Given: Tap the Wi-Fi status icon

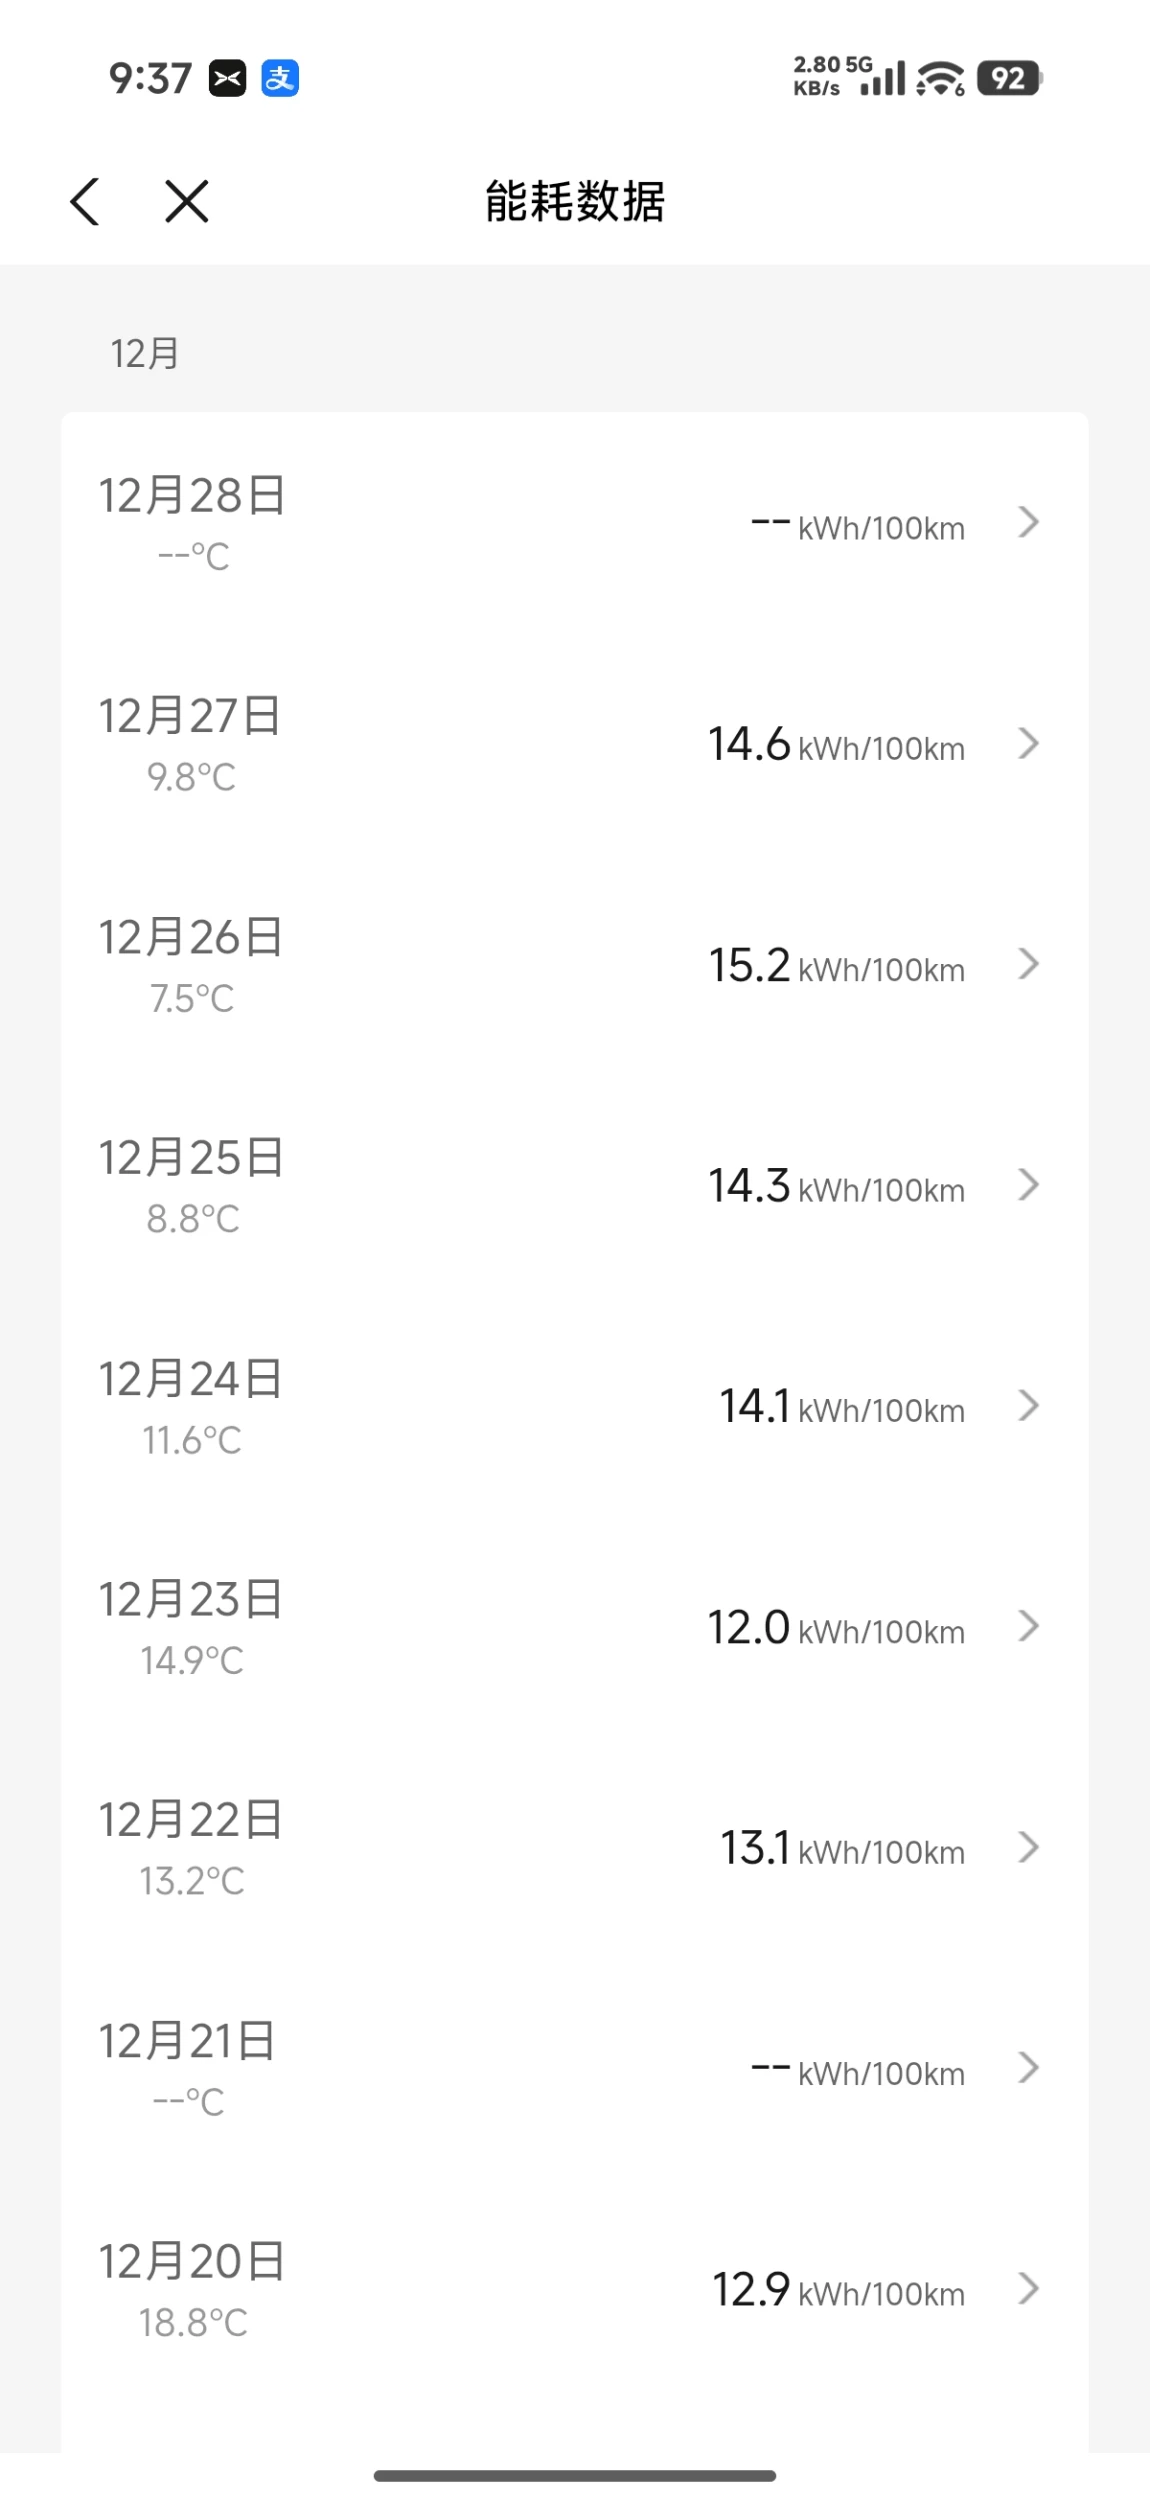Looking at the screenshot, I should pos(940,78).
